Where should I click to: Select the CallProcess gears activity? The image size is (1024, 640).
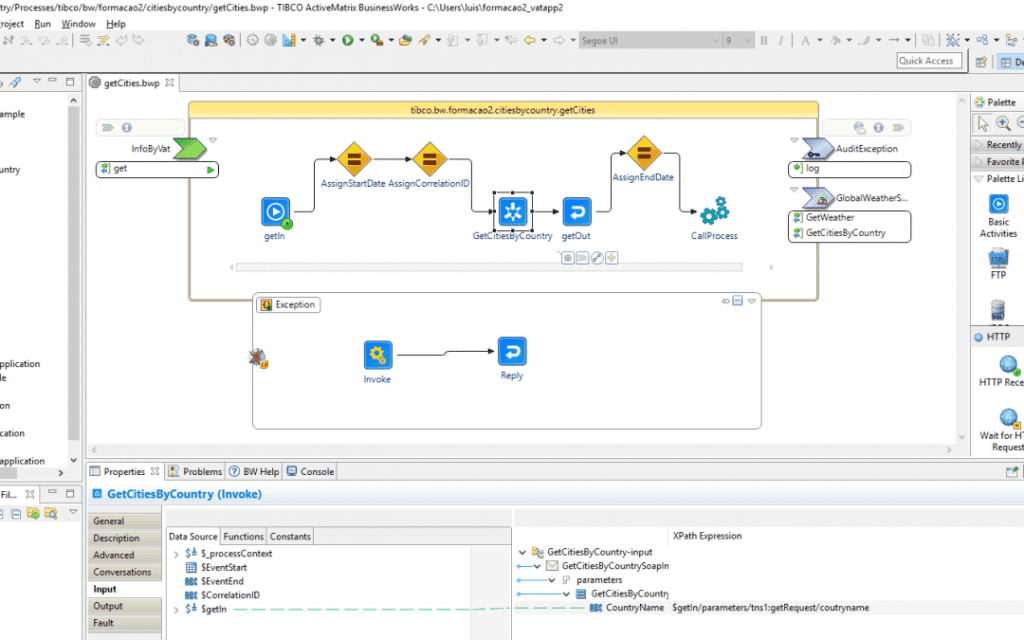point(714,211)
